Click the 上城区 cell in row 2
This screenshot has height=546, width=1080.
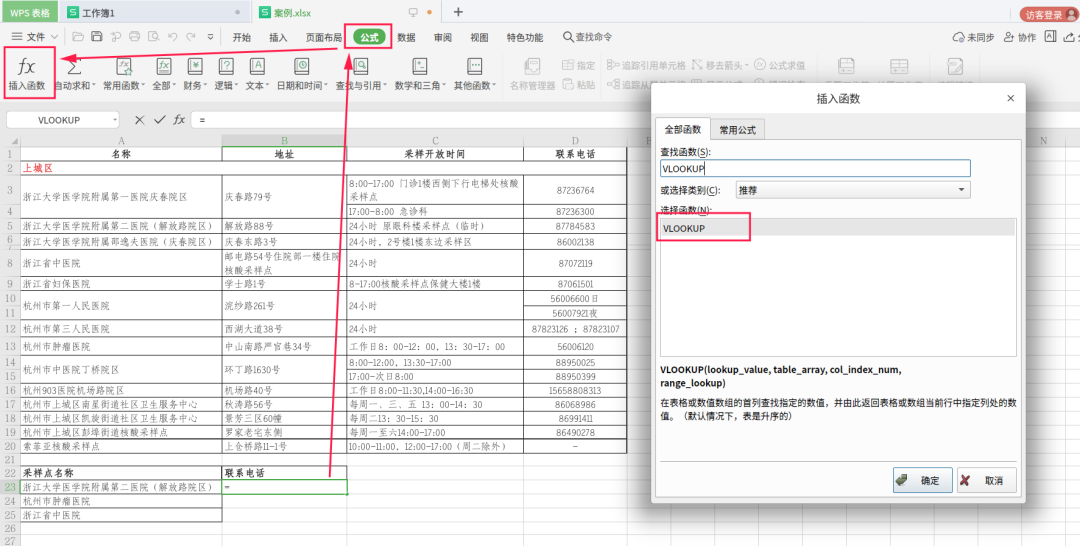click(x=323, y=168)
